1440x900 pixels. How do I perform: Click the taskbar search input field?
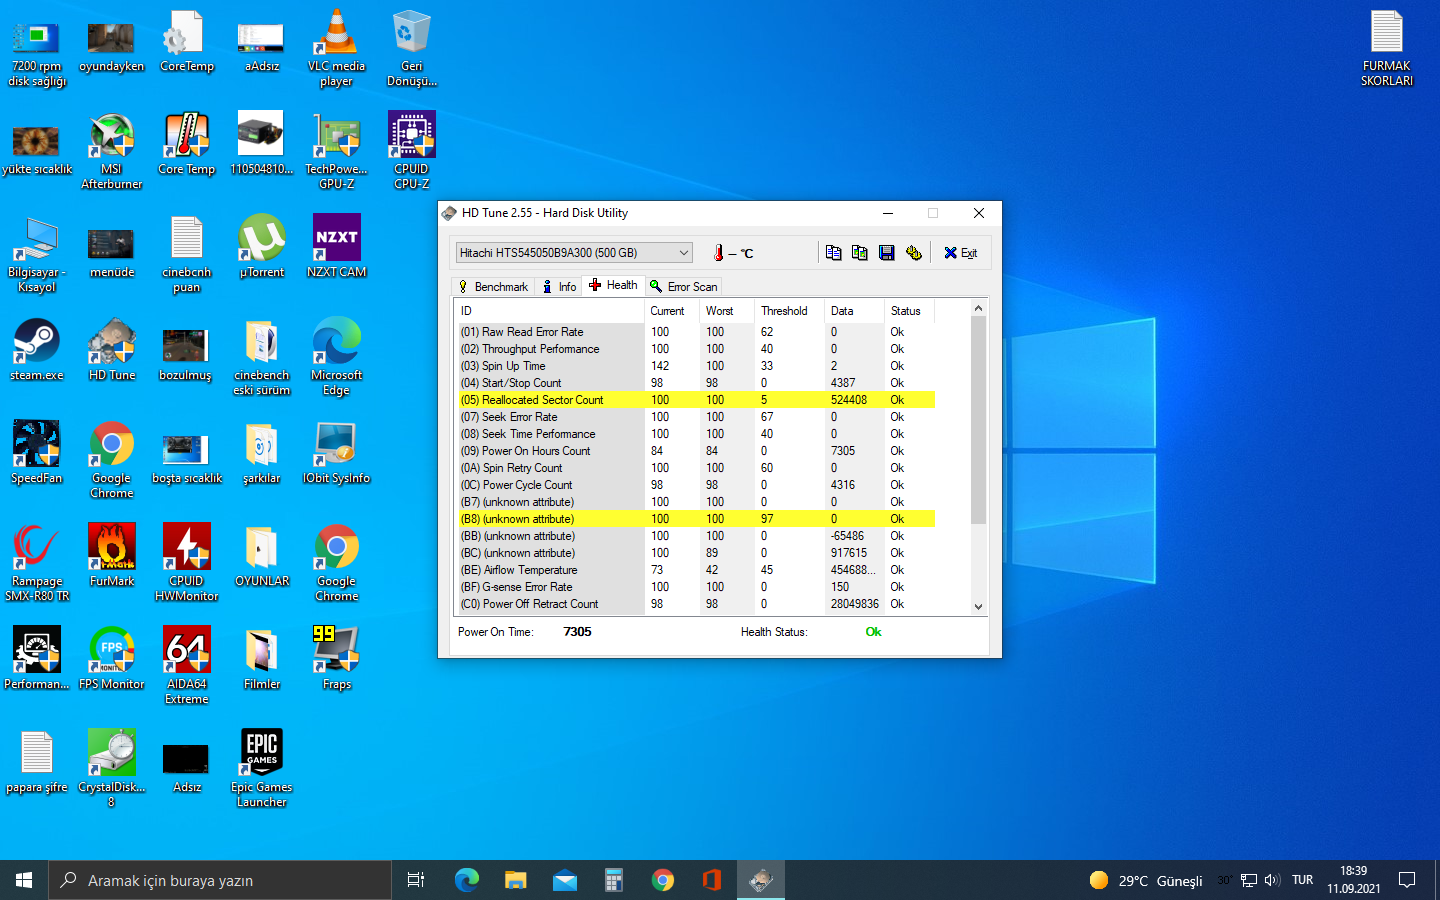(x=220, y=880)
